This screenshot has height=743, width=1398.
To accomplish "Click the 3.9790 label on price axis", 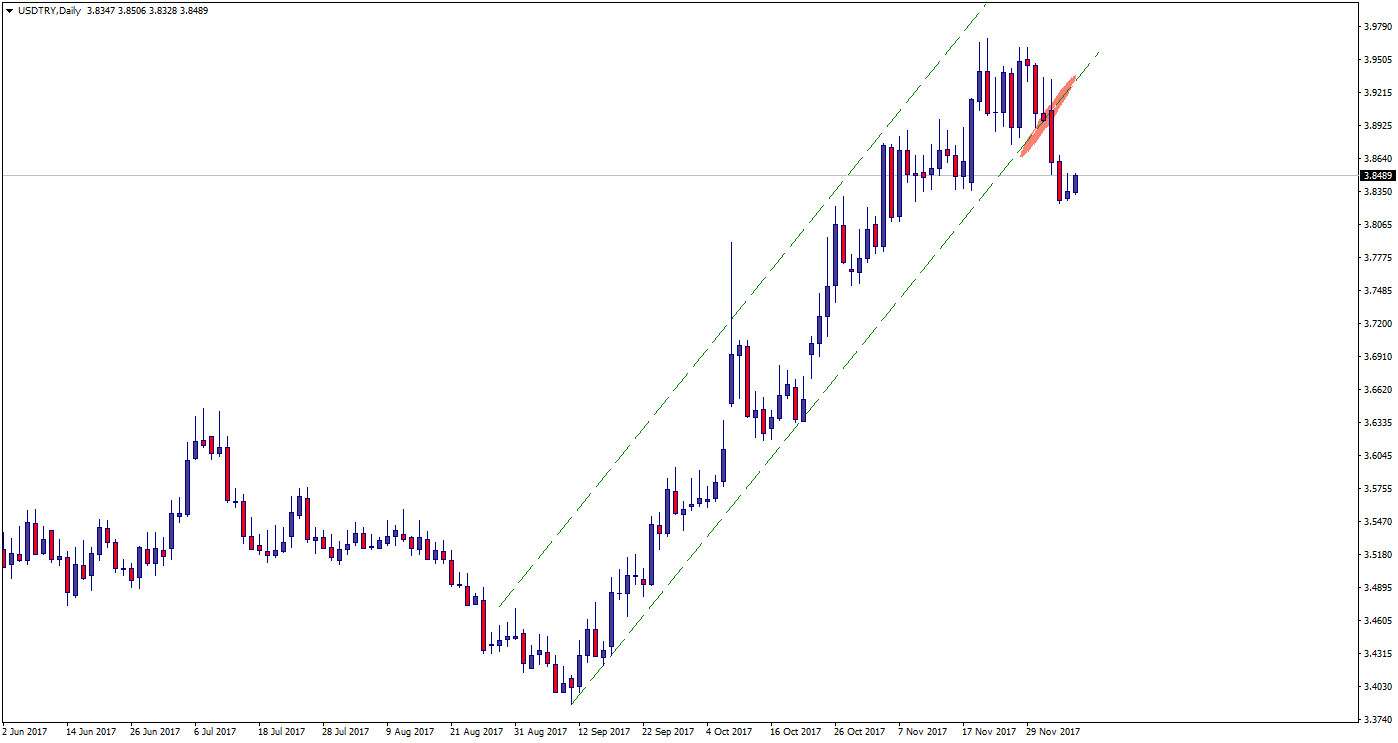I will pyautogui.click(x=1377, y=27).
